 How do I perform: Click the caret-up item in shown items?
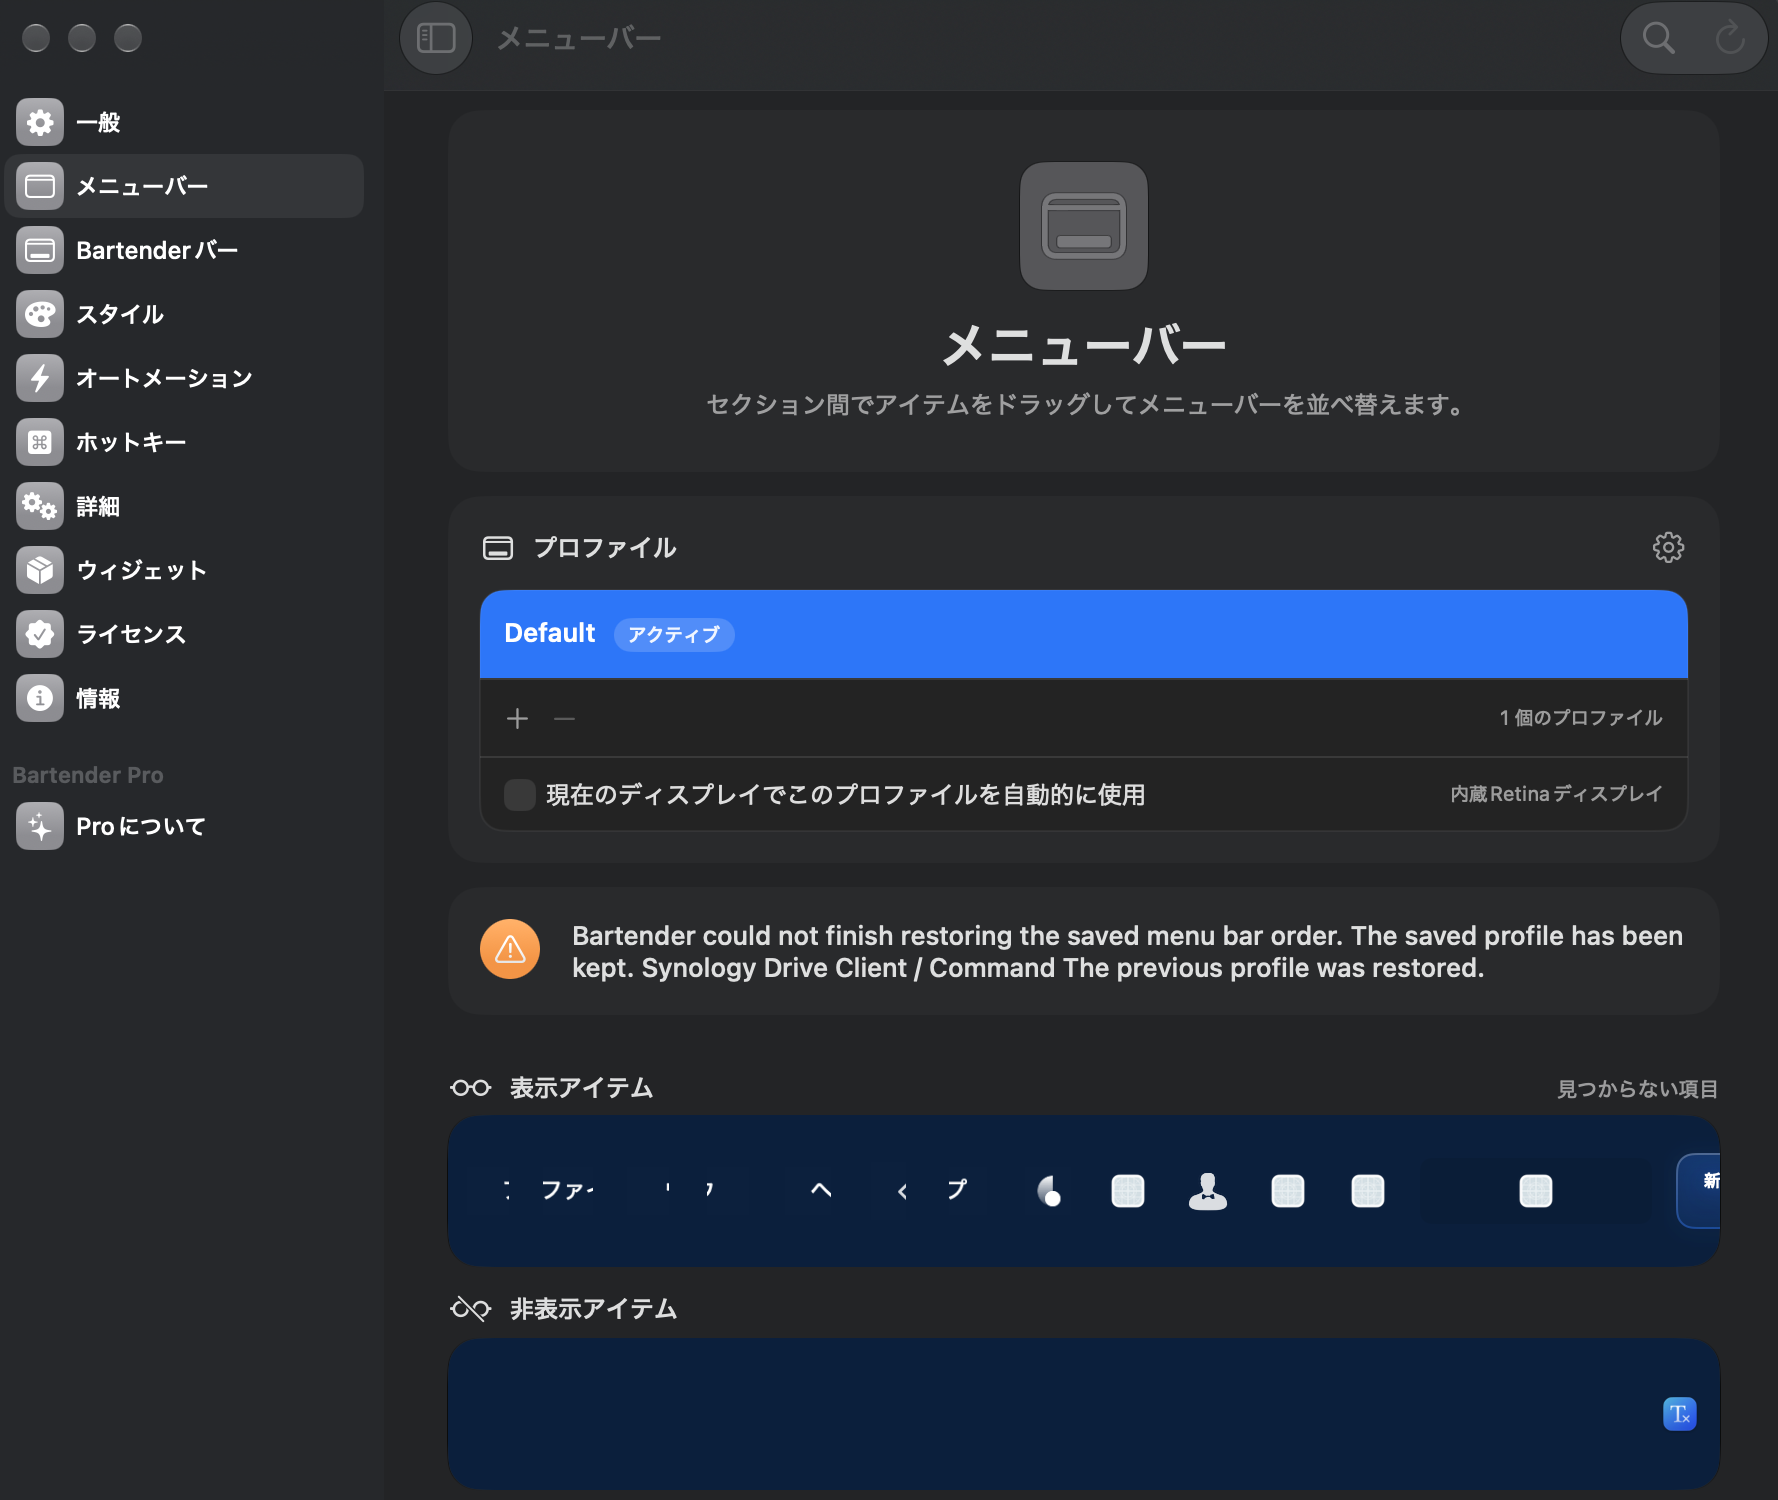click(x=821, y=1190)
